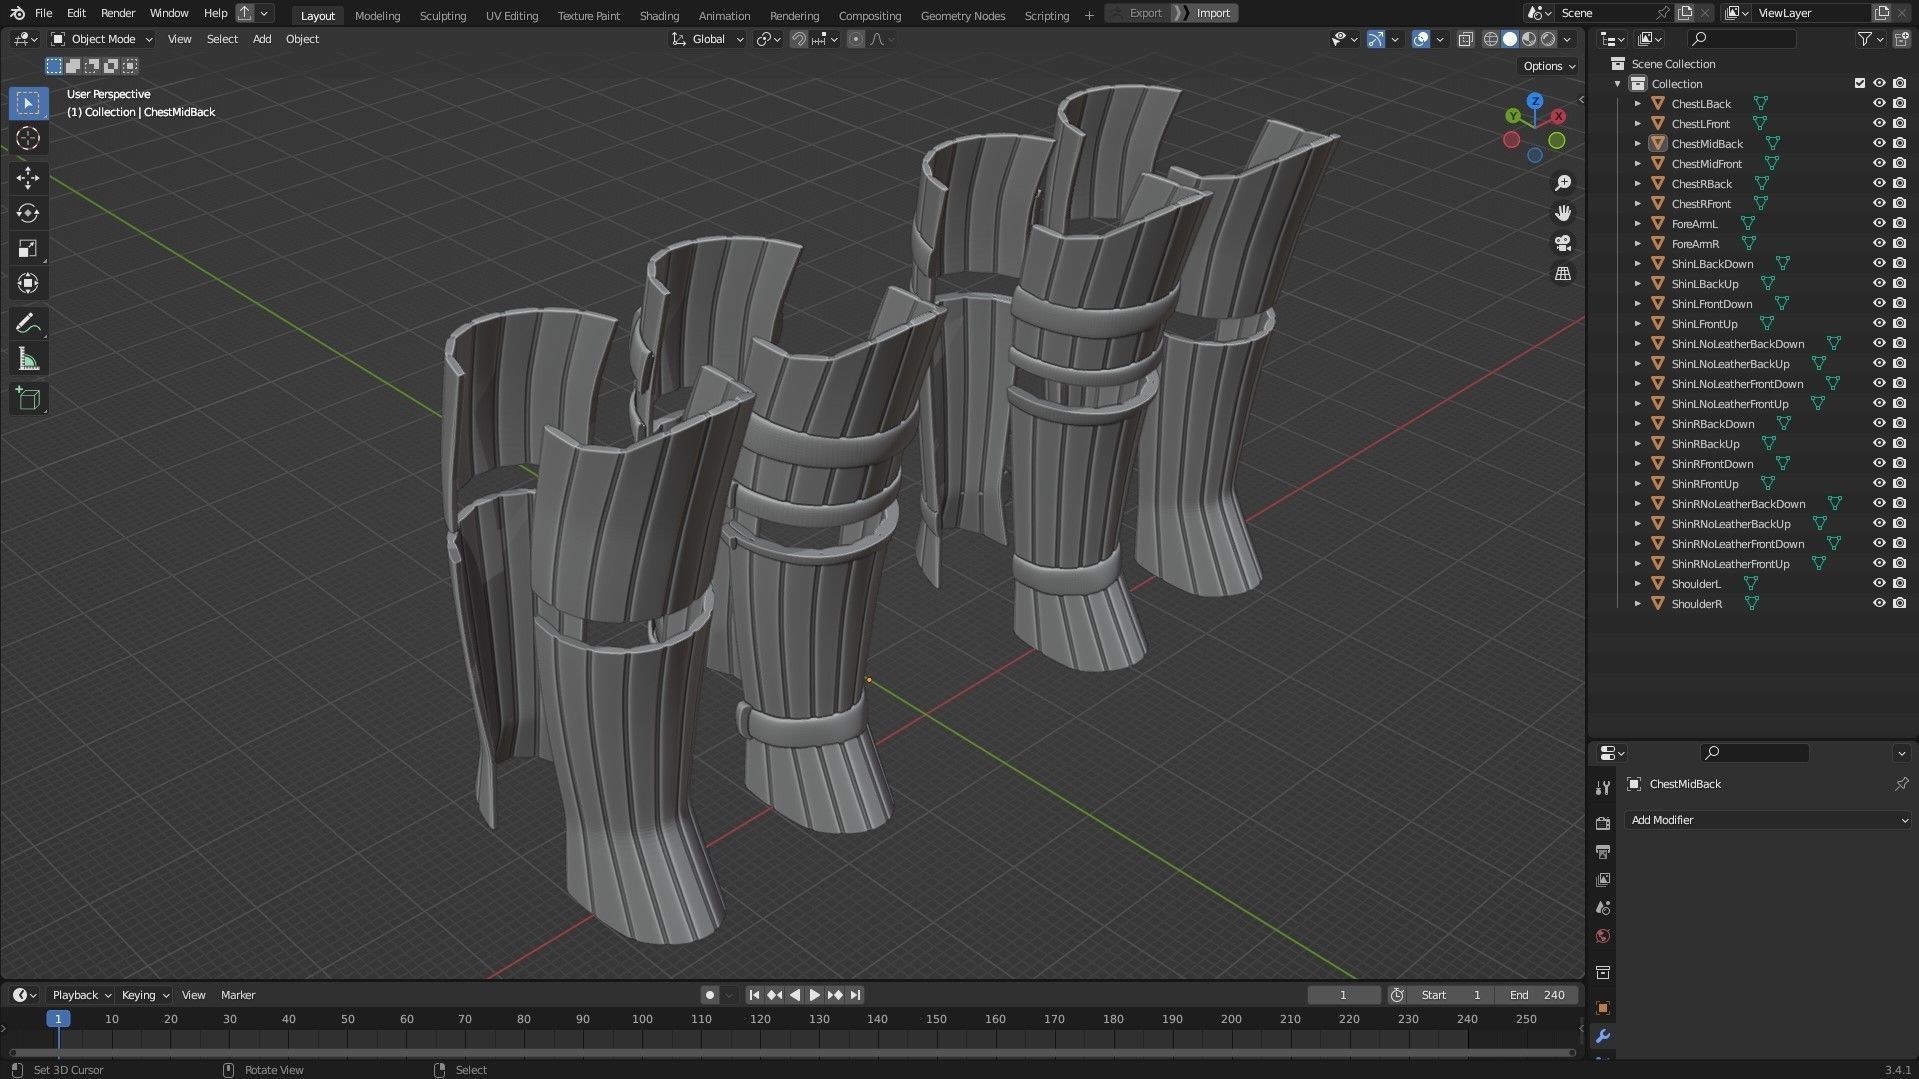The width and height of the screenshot is (1919, 1079).
Task: Choose the Add Cube tool
Action: 28,399
